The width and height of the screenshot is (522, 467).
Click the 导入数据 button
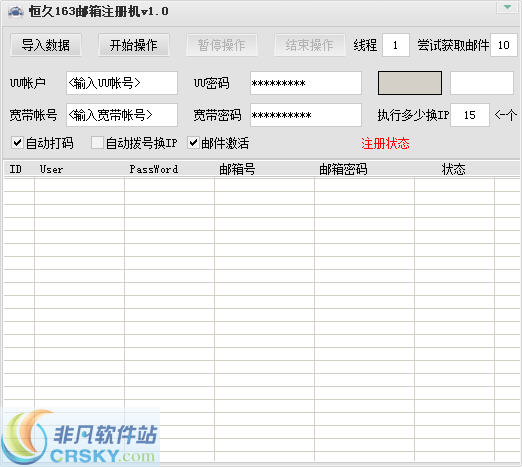click(46, 45)
